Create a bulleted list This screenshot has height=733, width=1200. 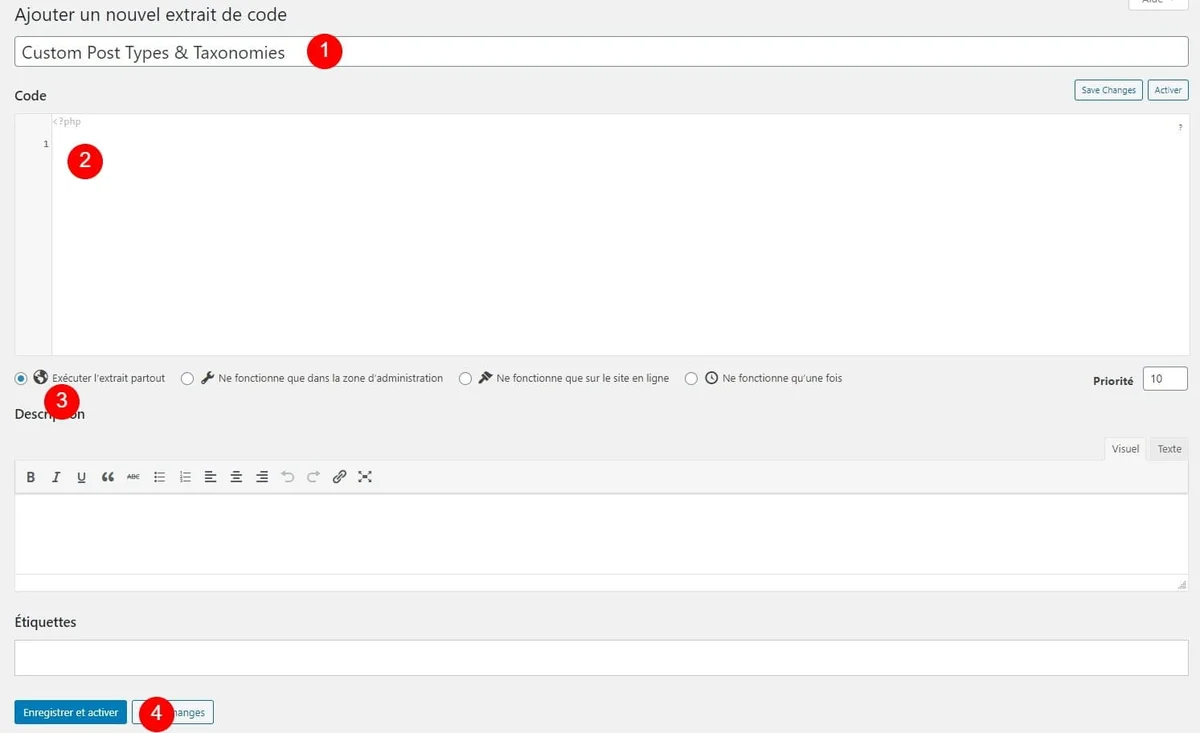coord(159,477)
